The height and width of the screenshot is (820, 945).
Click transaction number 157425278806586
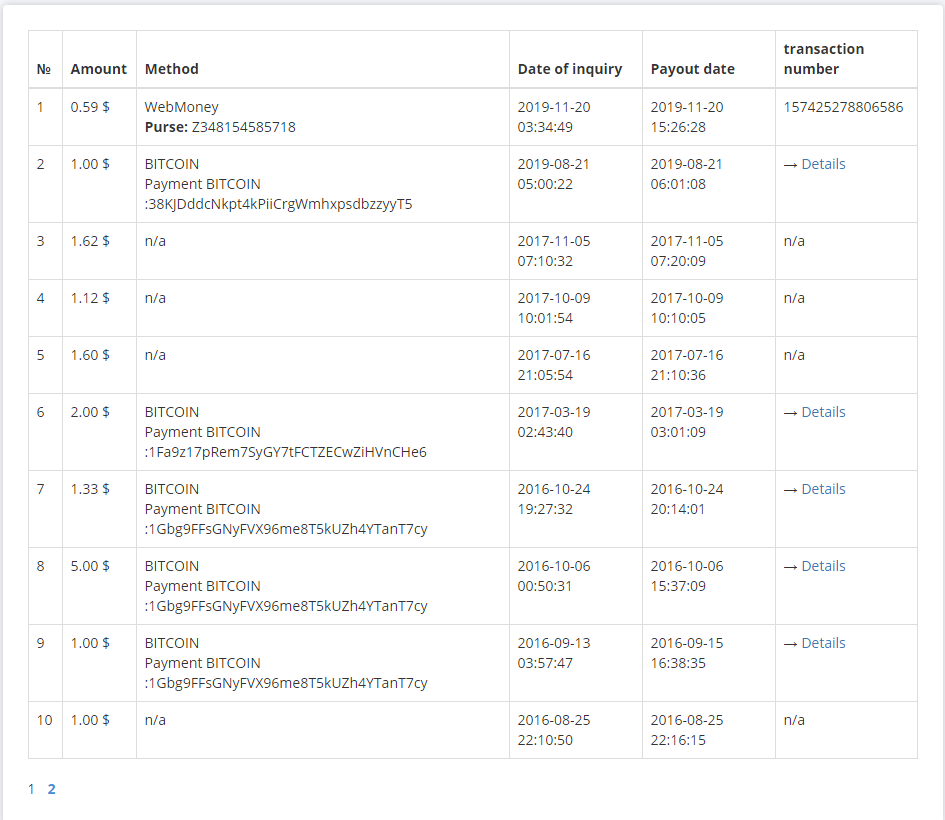click(x=843, y=107)
